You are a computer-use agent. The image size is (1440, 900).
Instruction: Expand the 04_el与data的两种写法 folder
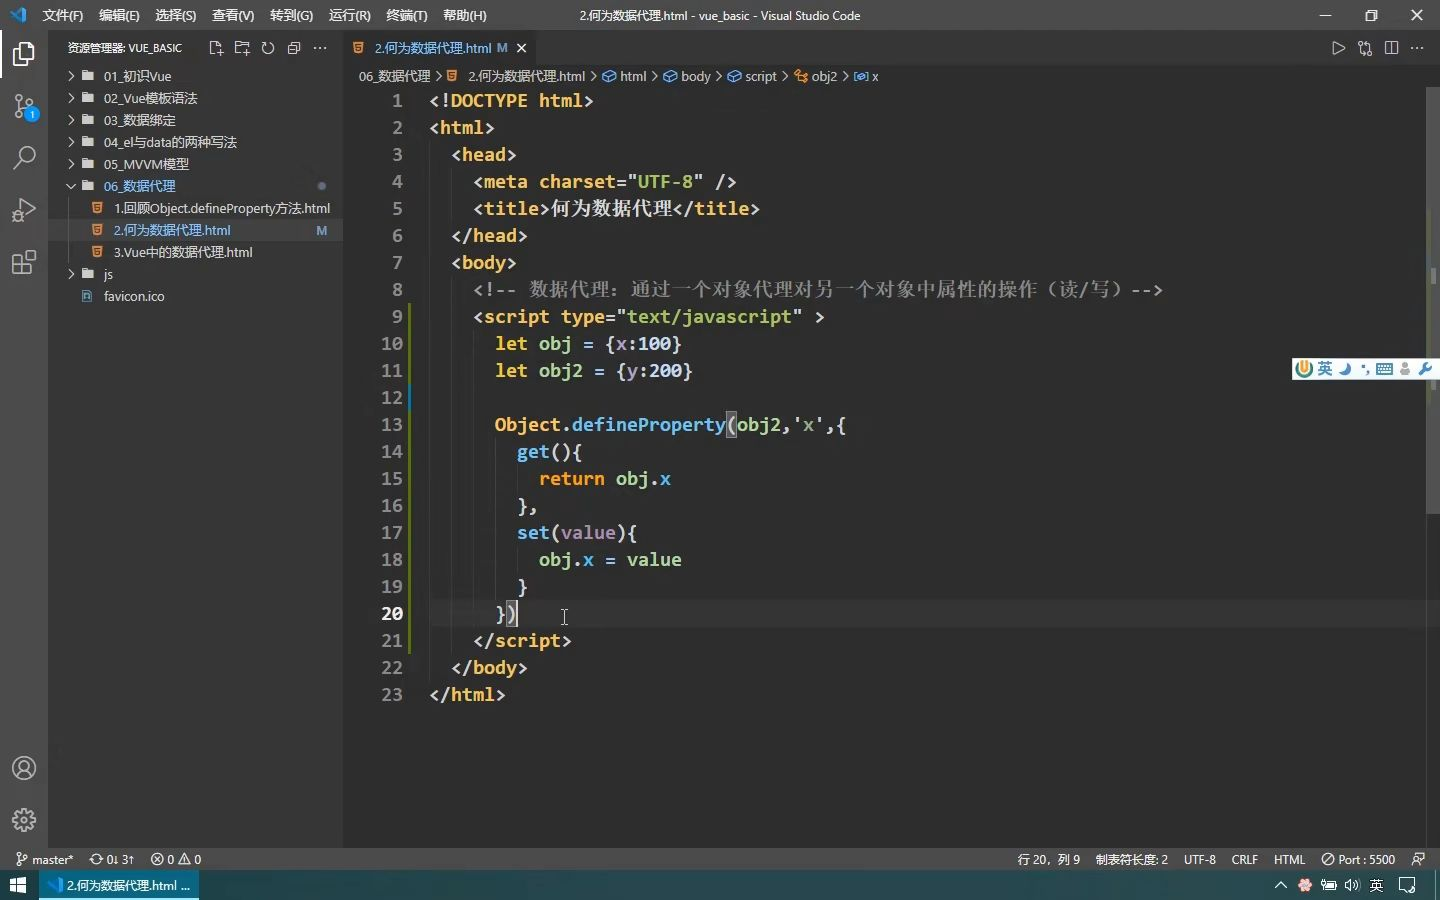(195, 142)
